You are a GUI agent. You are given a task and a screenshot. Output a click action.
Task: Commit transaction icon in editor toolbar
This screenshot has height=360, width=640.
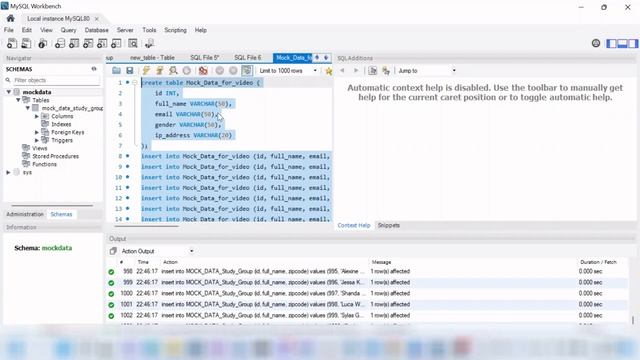tap(220, 71)
